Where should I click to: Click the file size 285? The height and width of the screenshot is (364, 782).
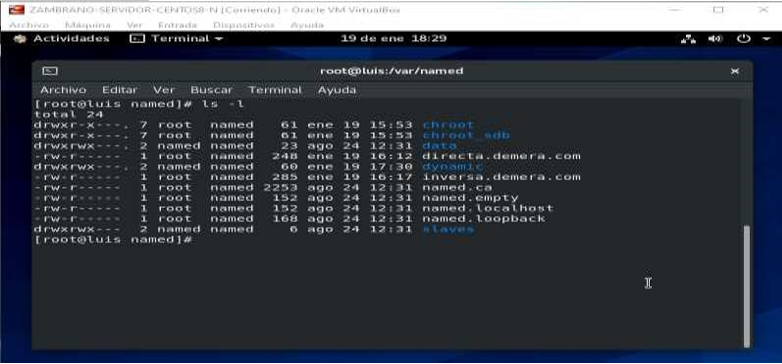(285, 177)
